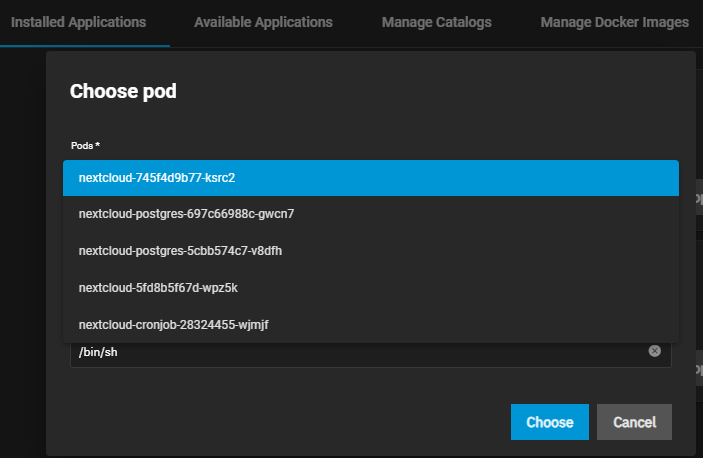
Task: Click the dimmed backdrop left of the dialog
Action: coord(22,250)
